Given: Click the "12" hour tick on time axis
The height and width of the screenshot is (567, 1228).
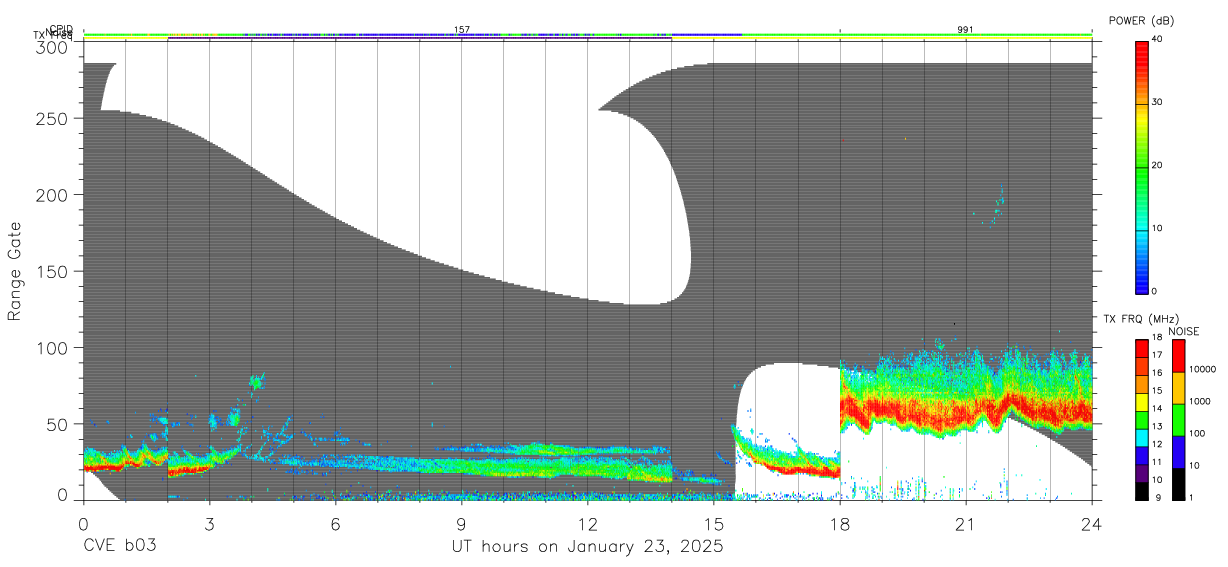Looking at the screenshot, I should [587, 523].
